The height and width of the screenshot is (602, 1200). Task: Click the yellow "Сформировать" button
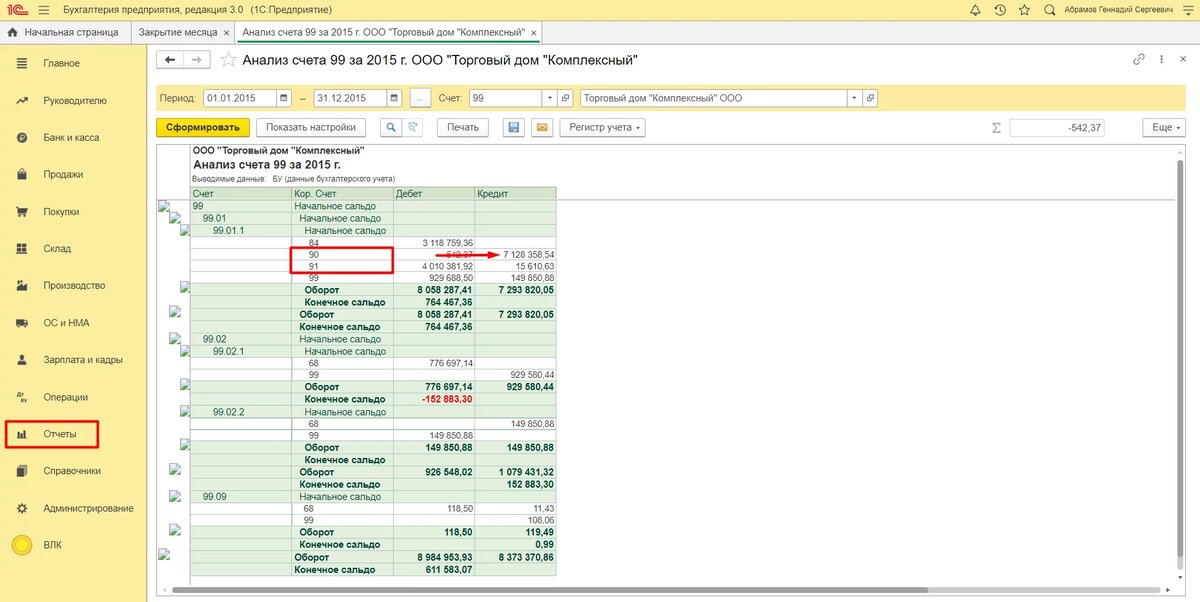pyautogui.click(x=203, y=128)
